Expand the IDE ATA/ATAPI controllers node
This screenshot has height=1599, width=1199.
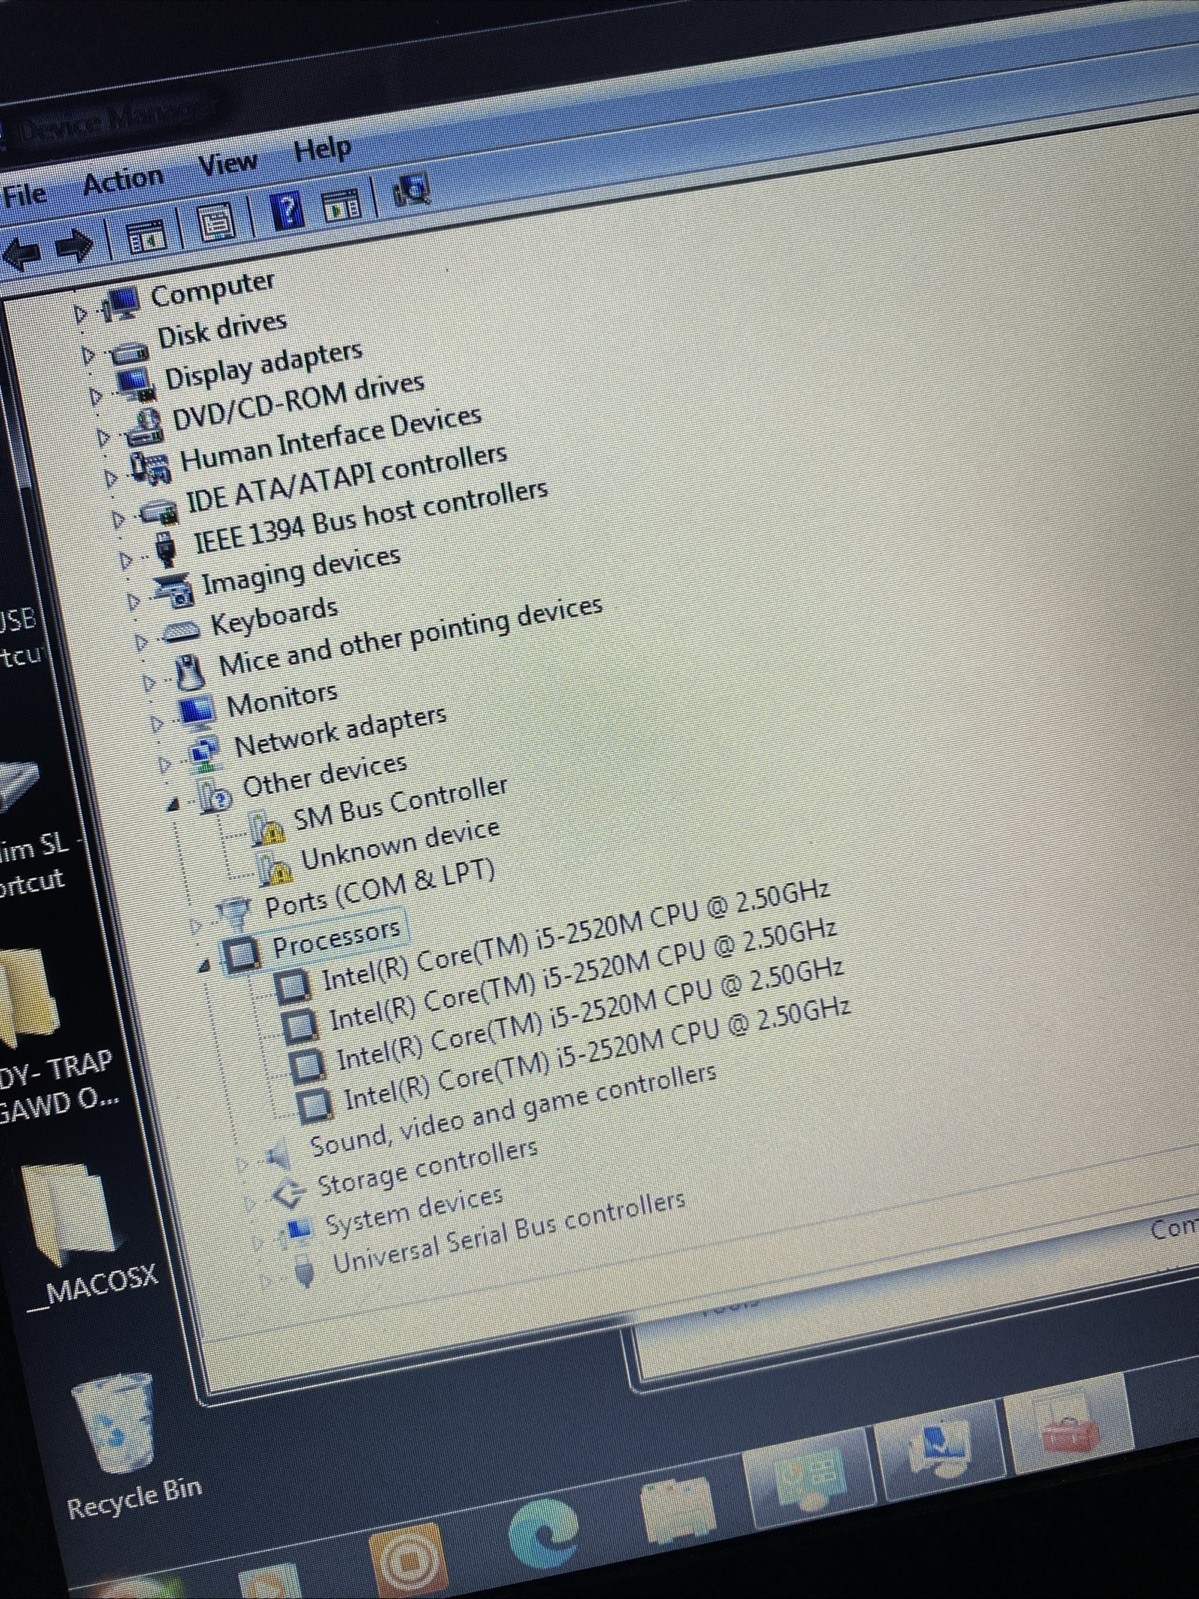(x=118, y=518)
